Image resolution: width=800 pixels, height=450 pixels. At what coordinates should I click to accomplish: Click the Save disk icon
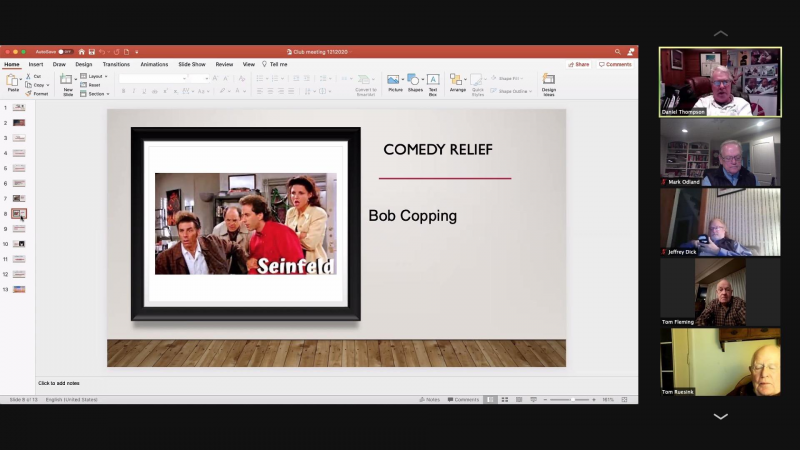(x=92, y=52)
